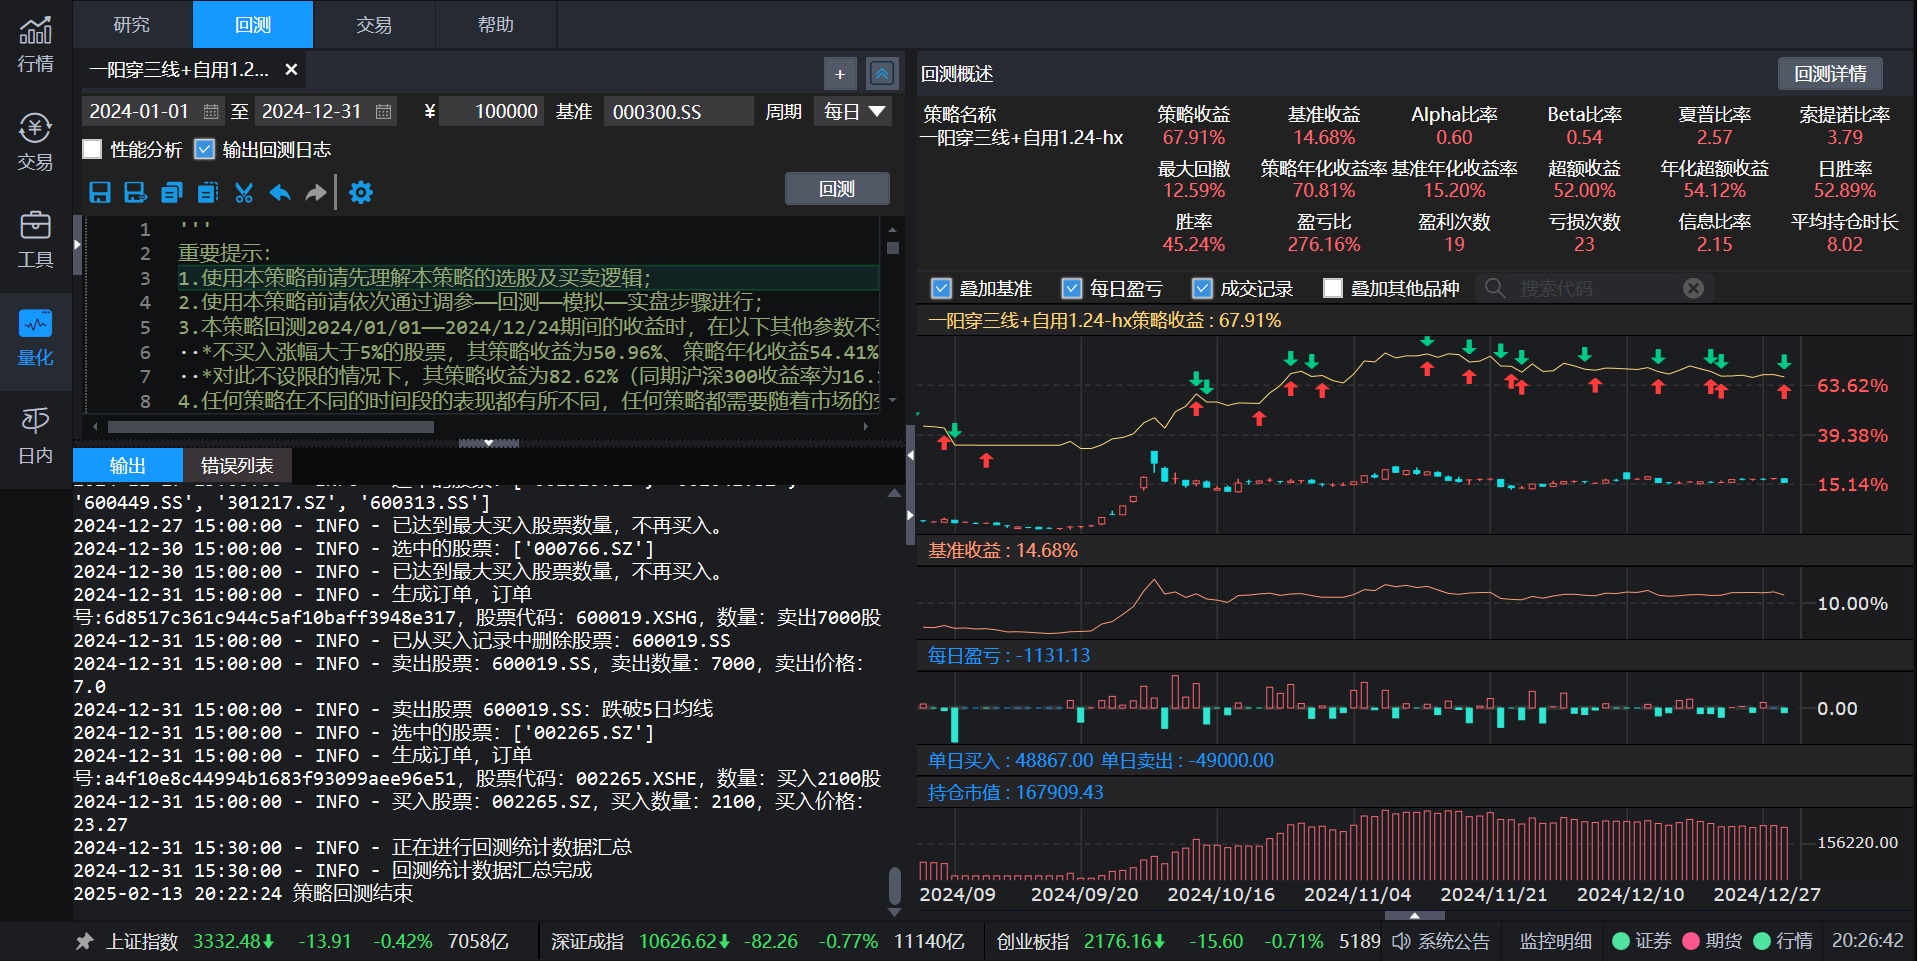Open 工具 in the left sidebar
Viewport: 1918px width, 961px height.
[35, 240]
